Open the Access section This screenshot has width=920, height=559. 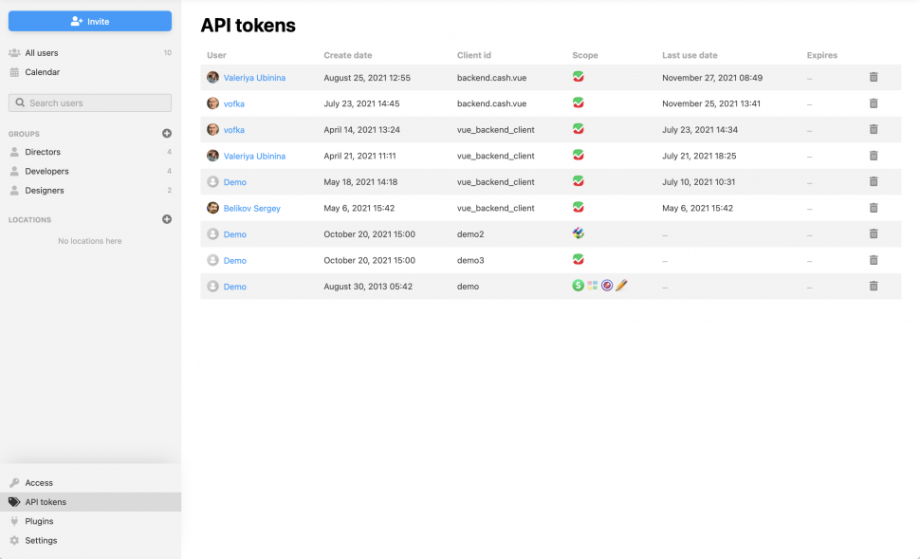pos(39,483)
